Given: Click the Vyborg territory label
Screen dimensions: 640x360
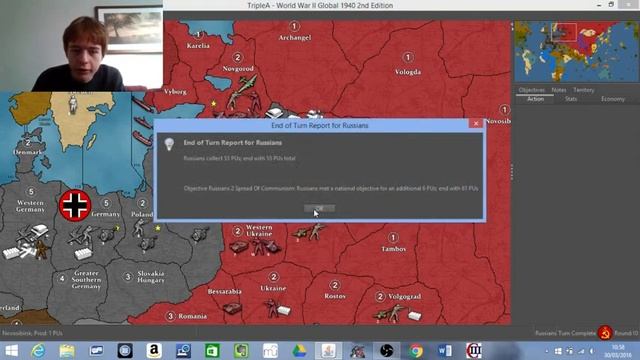Looking at the screenshot, I should click(x=175, y=92).
